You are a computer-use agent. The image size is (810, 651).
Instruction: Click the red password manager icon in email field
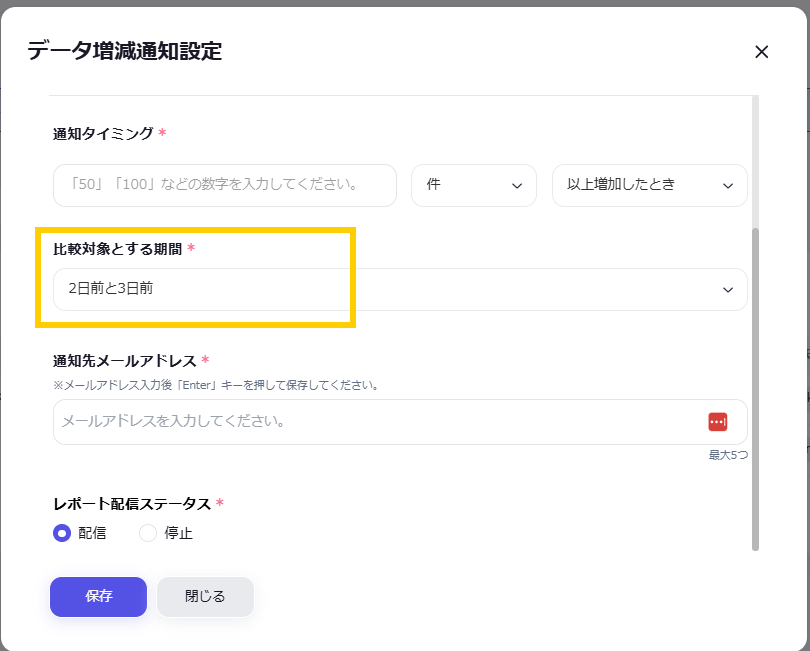(717, 422)
